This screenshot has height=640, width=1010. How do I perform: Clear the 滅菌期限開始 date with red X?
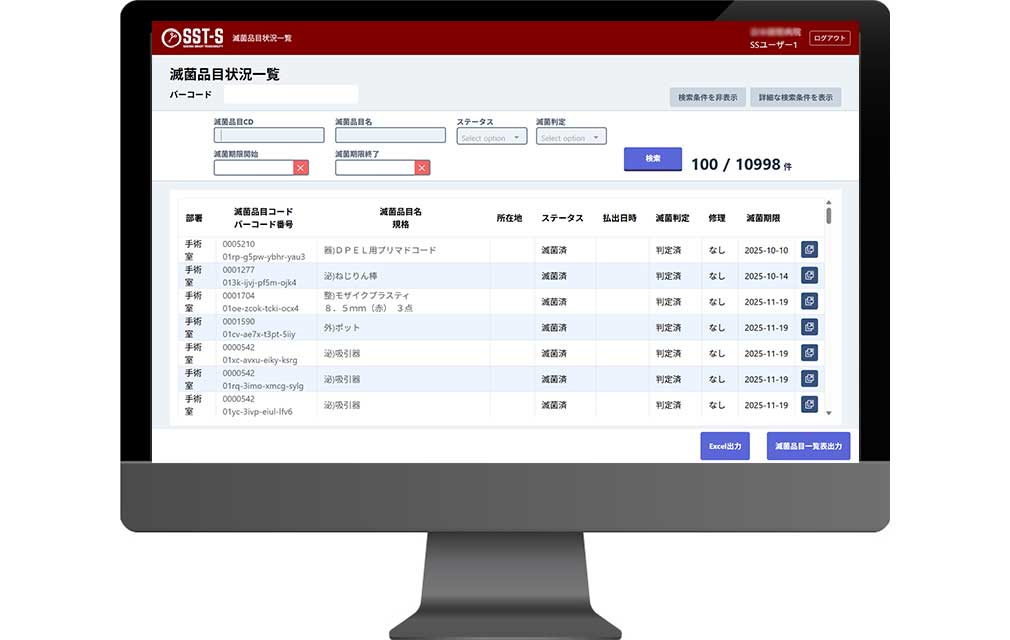[301, 168]
